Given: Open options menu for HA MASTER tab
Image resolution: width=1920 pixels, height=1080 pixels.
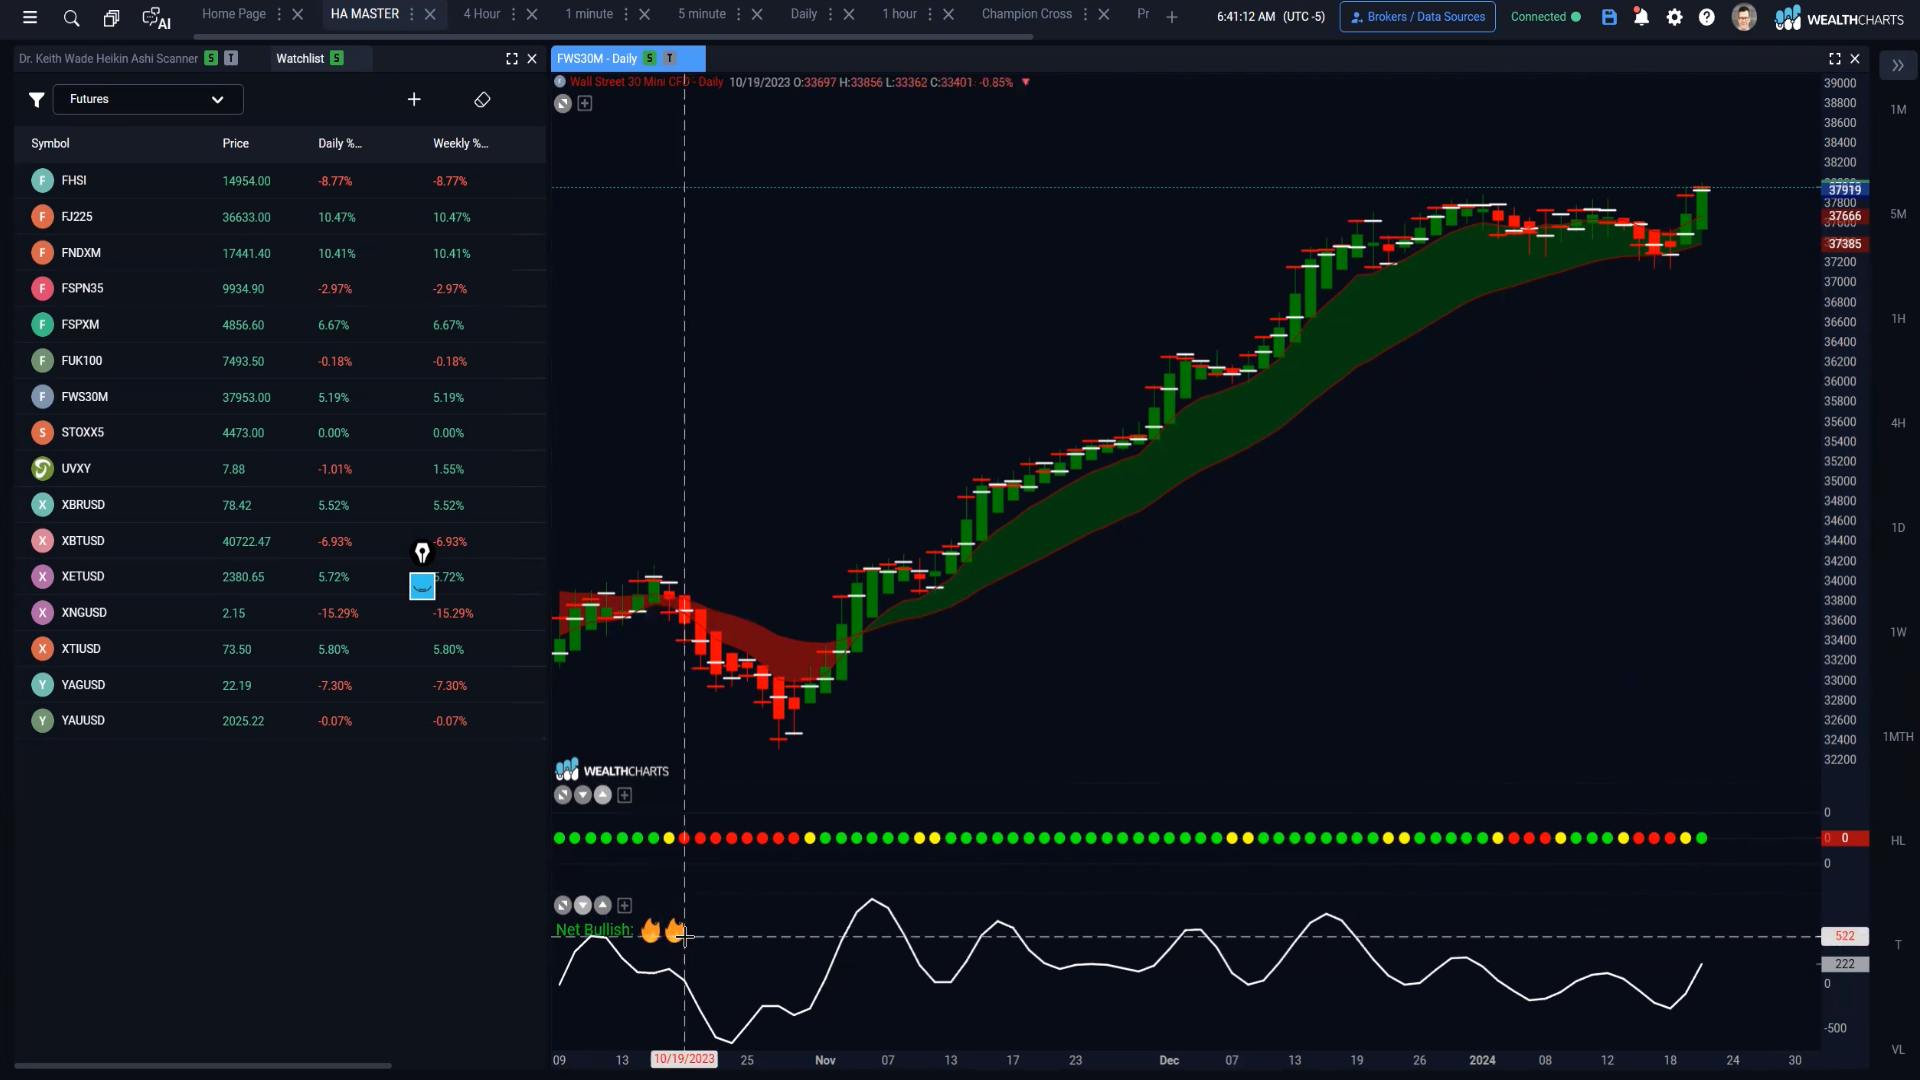Looking at the screenshot, I should (x=412, y=14).
